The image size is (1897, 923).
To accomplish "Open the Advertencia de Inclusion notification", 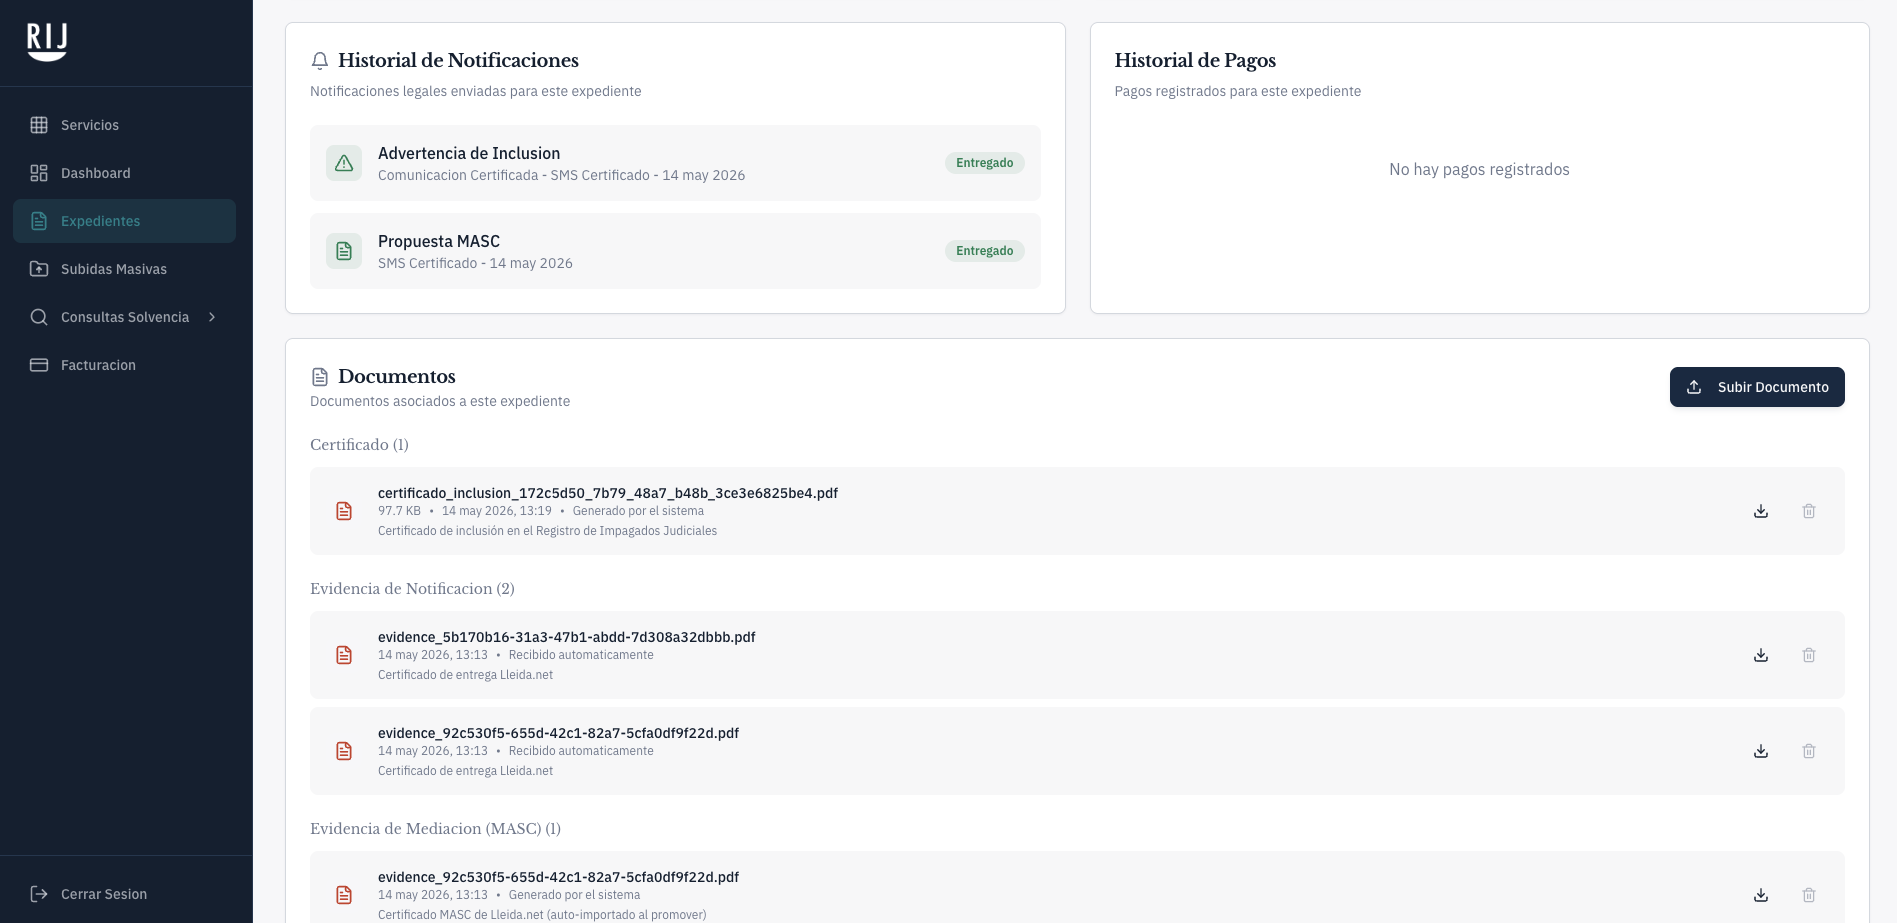I will pyautogui.click(x=675, y=163).
